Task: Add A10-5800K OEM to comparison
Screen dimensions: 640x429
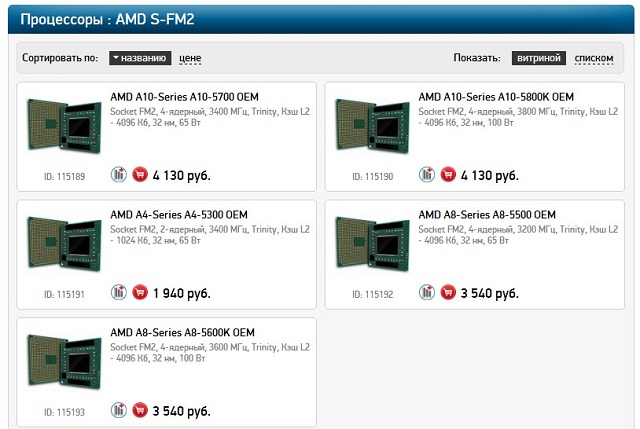Action: [x=427, y=175]
